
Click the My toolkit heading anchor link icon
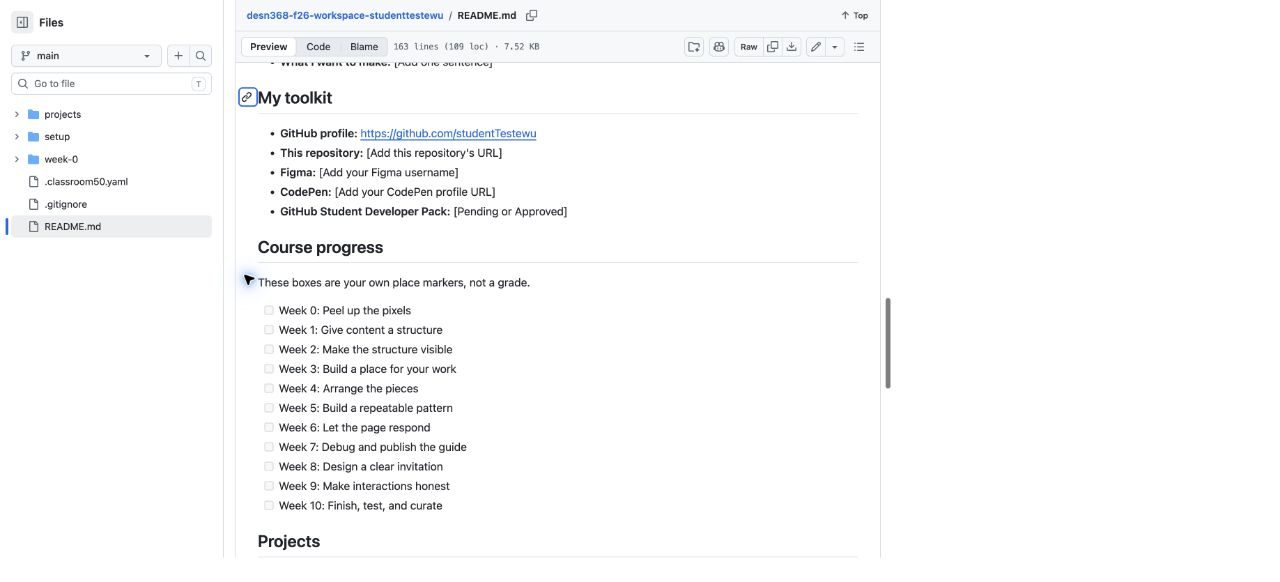(247, 97)
